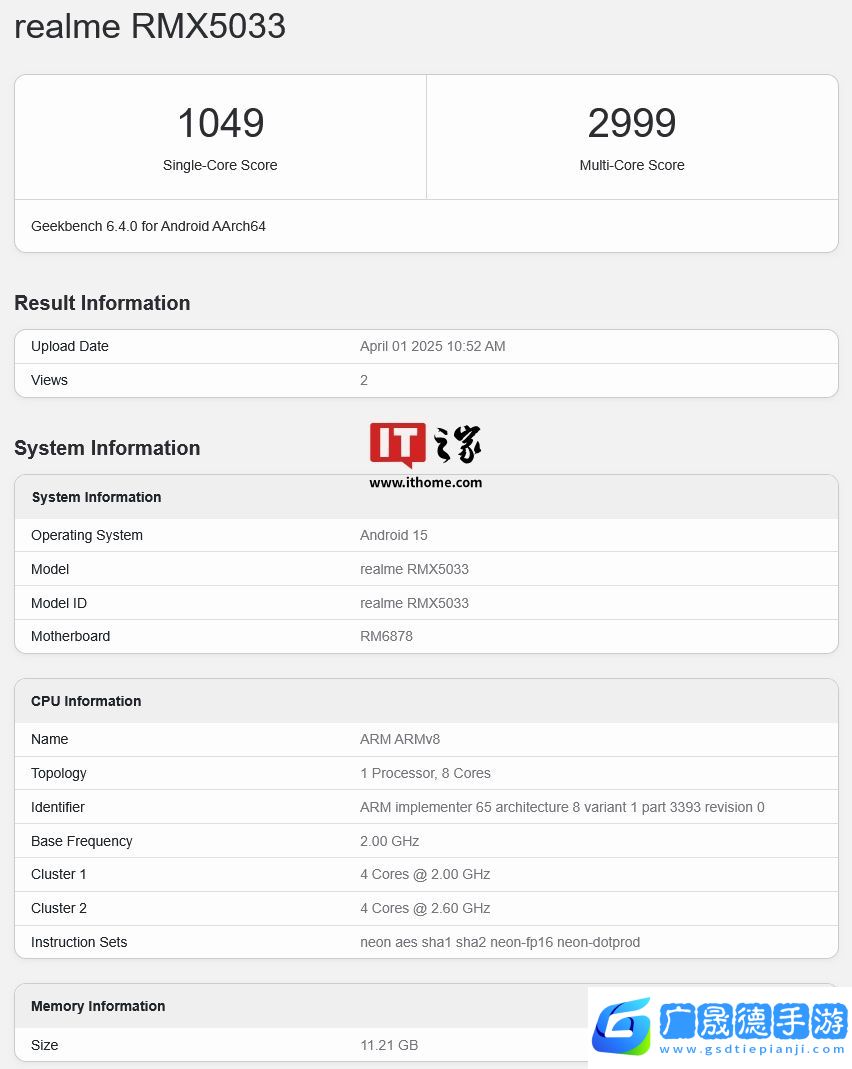Click the Single-Core Score label
The image size is (852, 1069).
coord(220,165)
